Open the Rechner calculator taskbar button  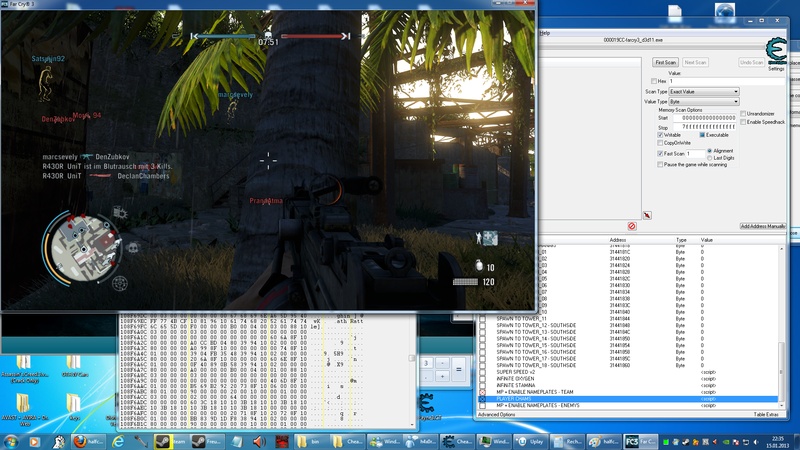click(x=567, y=441)
